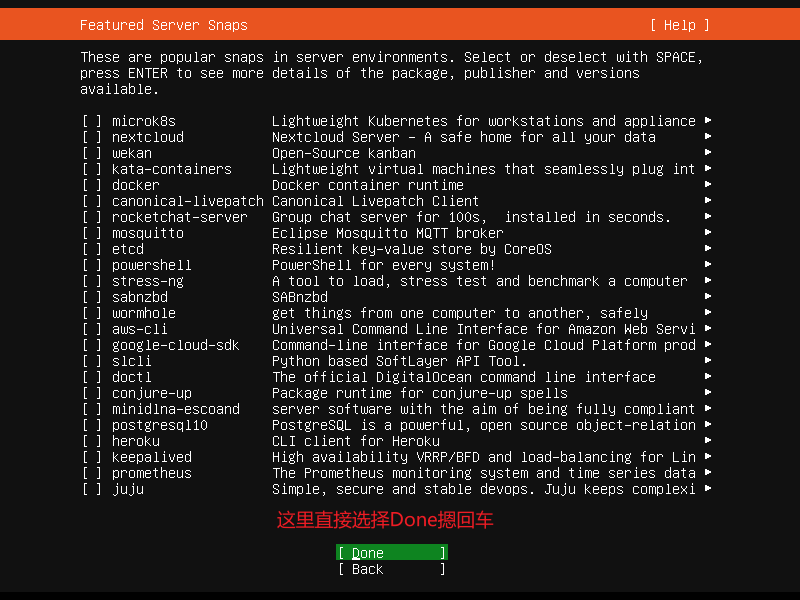The image size is (800, 600).
Task: Click "Eclipse Mosquitto MQTT broker" description
Action: pos(388,233)
